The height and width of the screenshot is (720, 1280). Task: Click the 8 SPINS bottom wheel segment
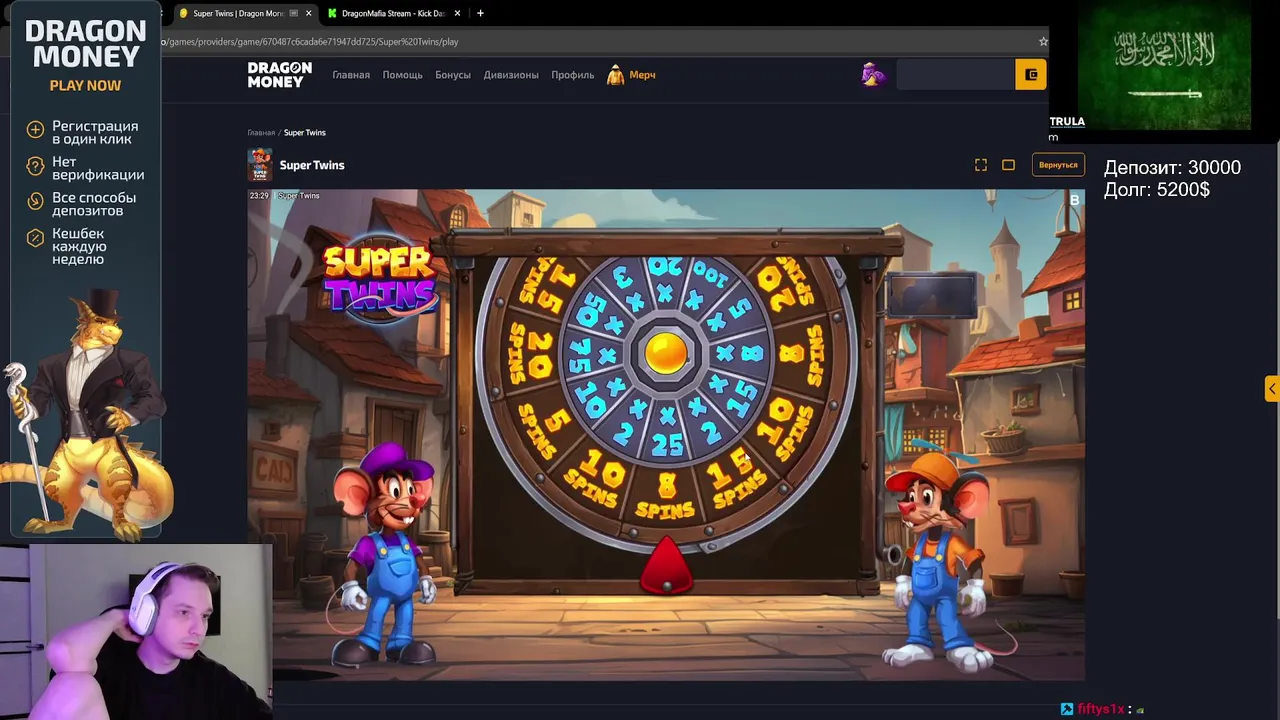click(665, 497)
